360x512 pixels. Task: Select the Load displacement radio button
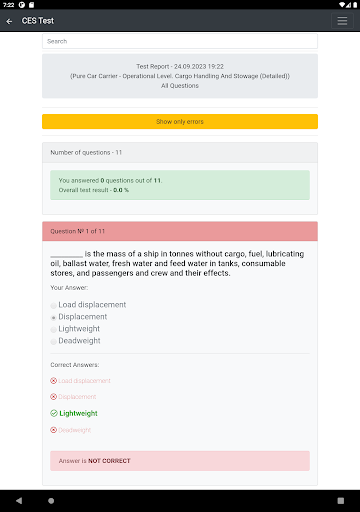pyautogui.click(x=53, y=305)
